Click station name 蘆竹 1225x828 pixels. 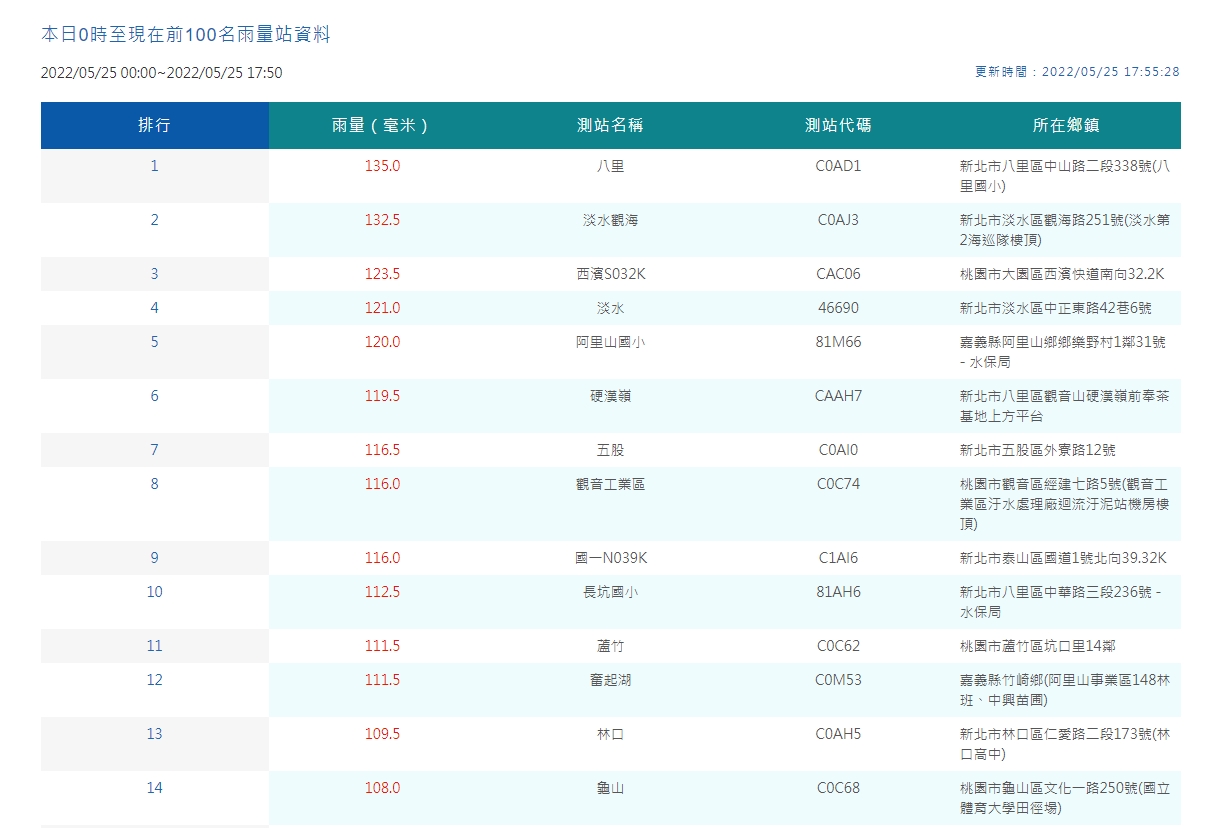610,646
